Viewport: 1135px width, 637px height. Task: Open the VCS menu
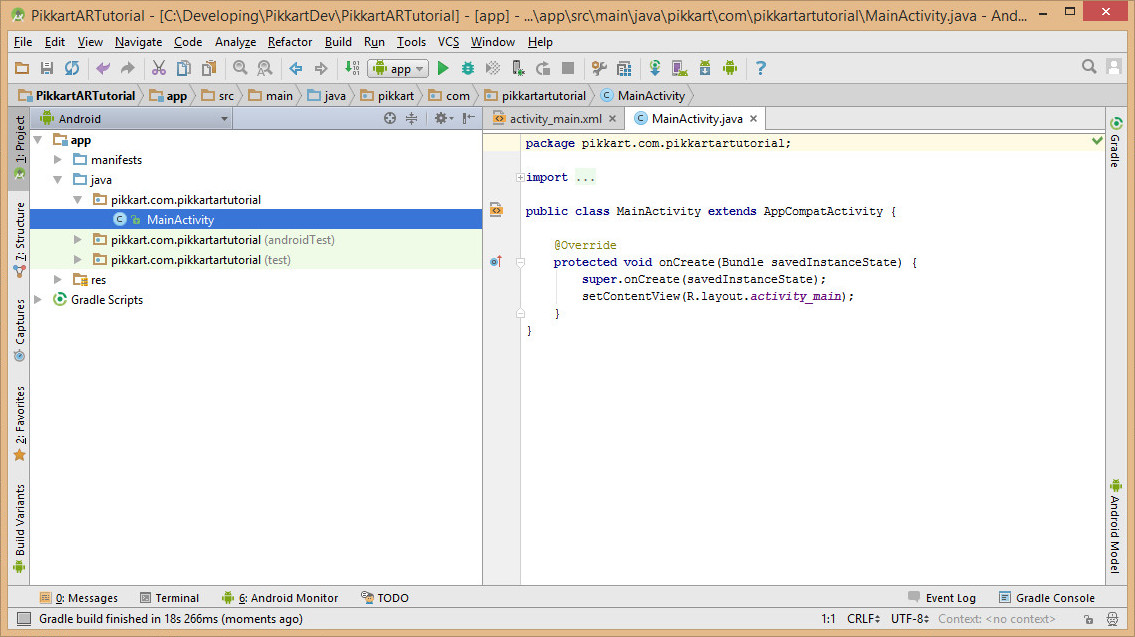(x=448, y=42)
